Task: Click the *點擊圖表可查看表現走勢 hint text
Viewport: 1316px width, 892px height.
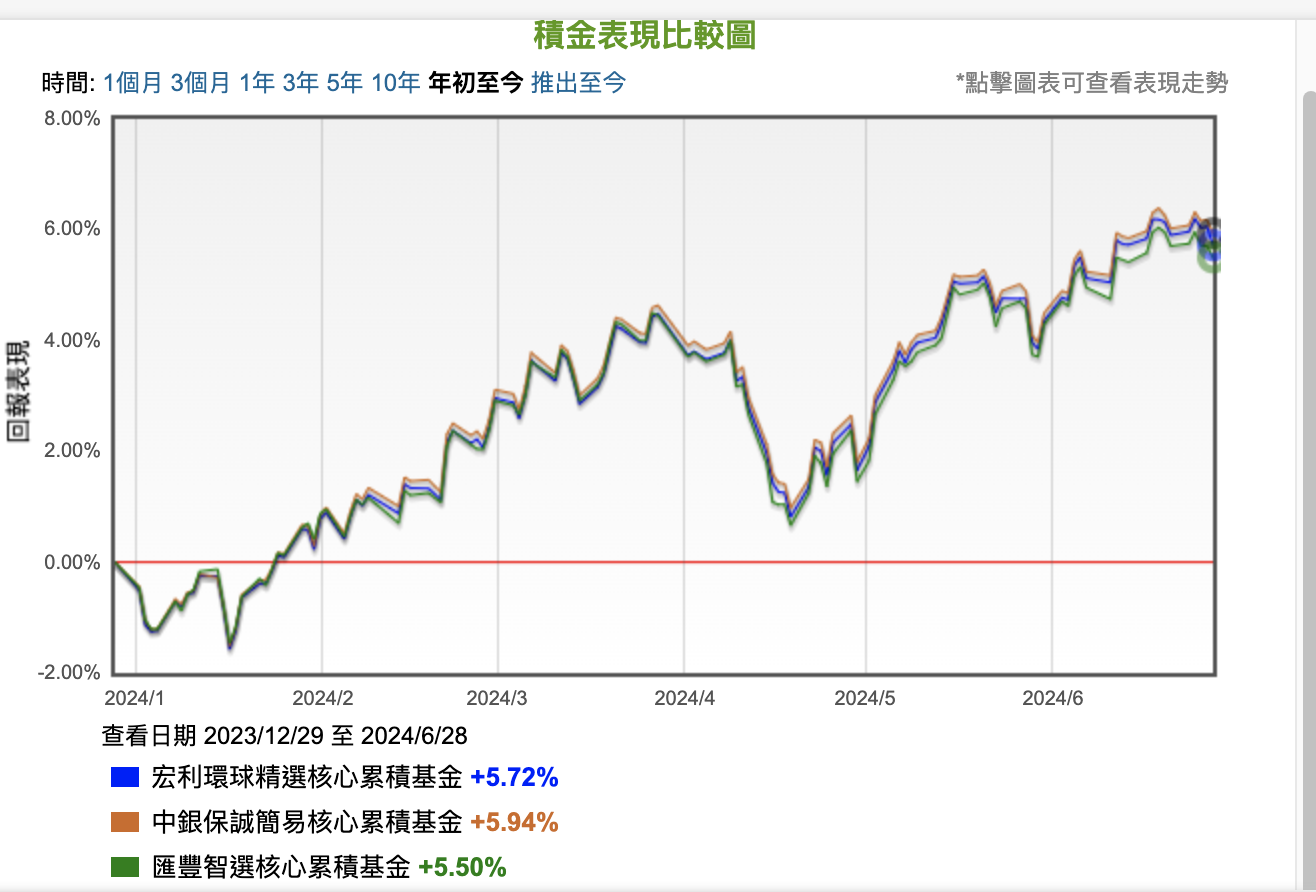Action: (x=1092, y=83)
